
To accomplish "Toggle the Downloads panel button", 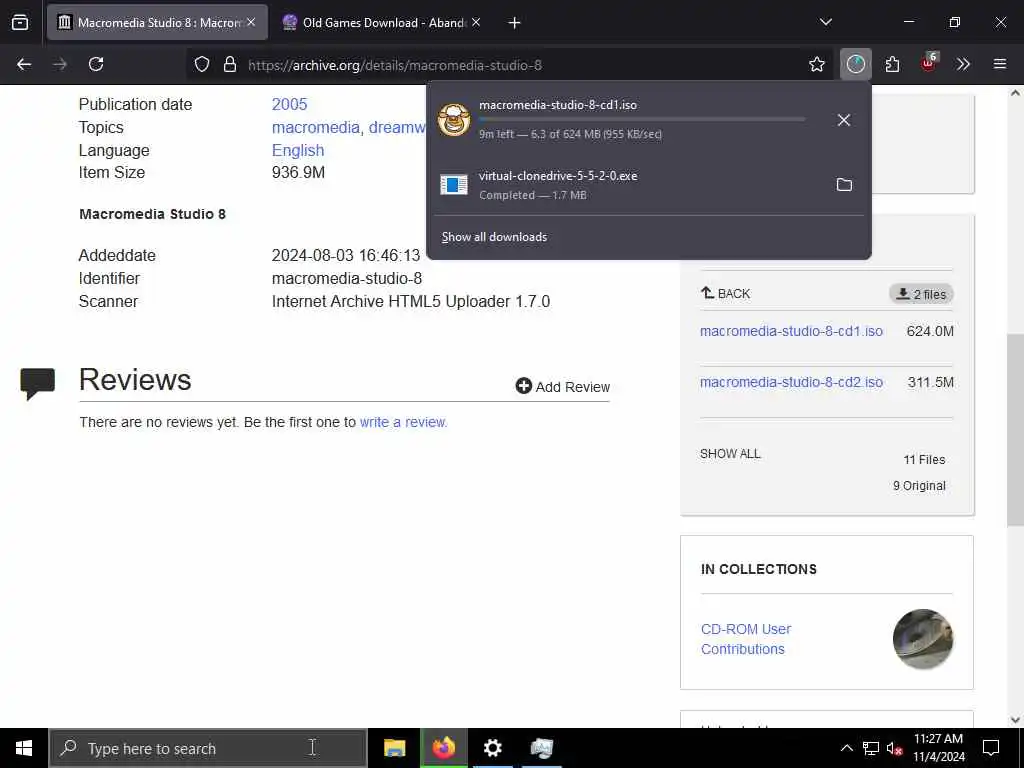I will 856,64.
